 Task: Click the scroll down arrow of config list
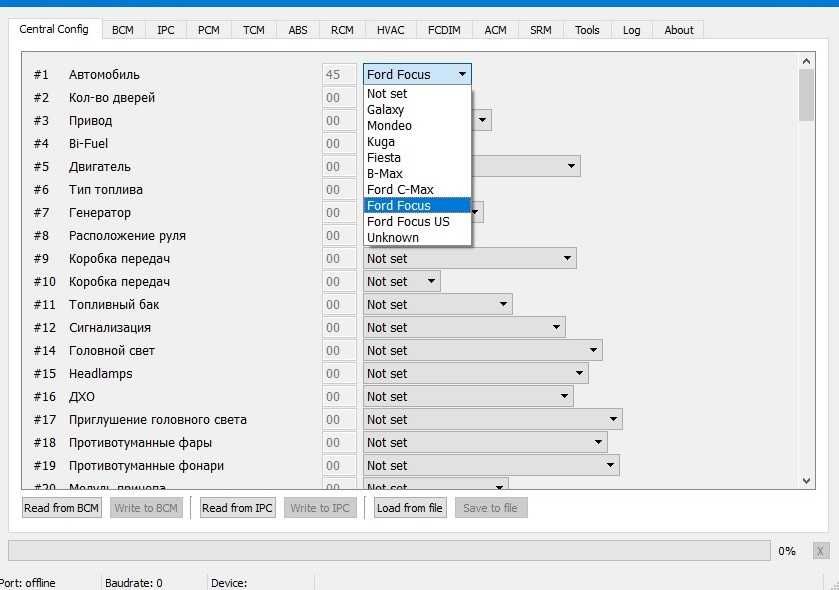coord(806,481)
